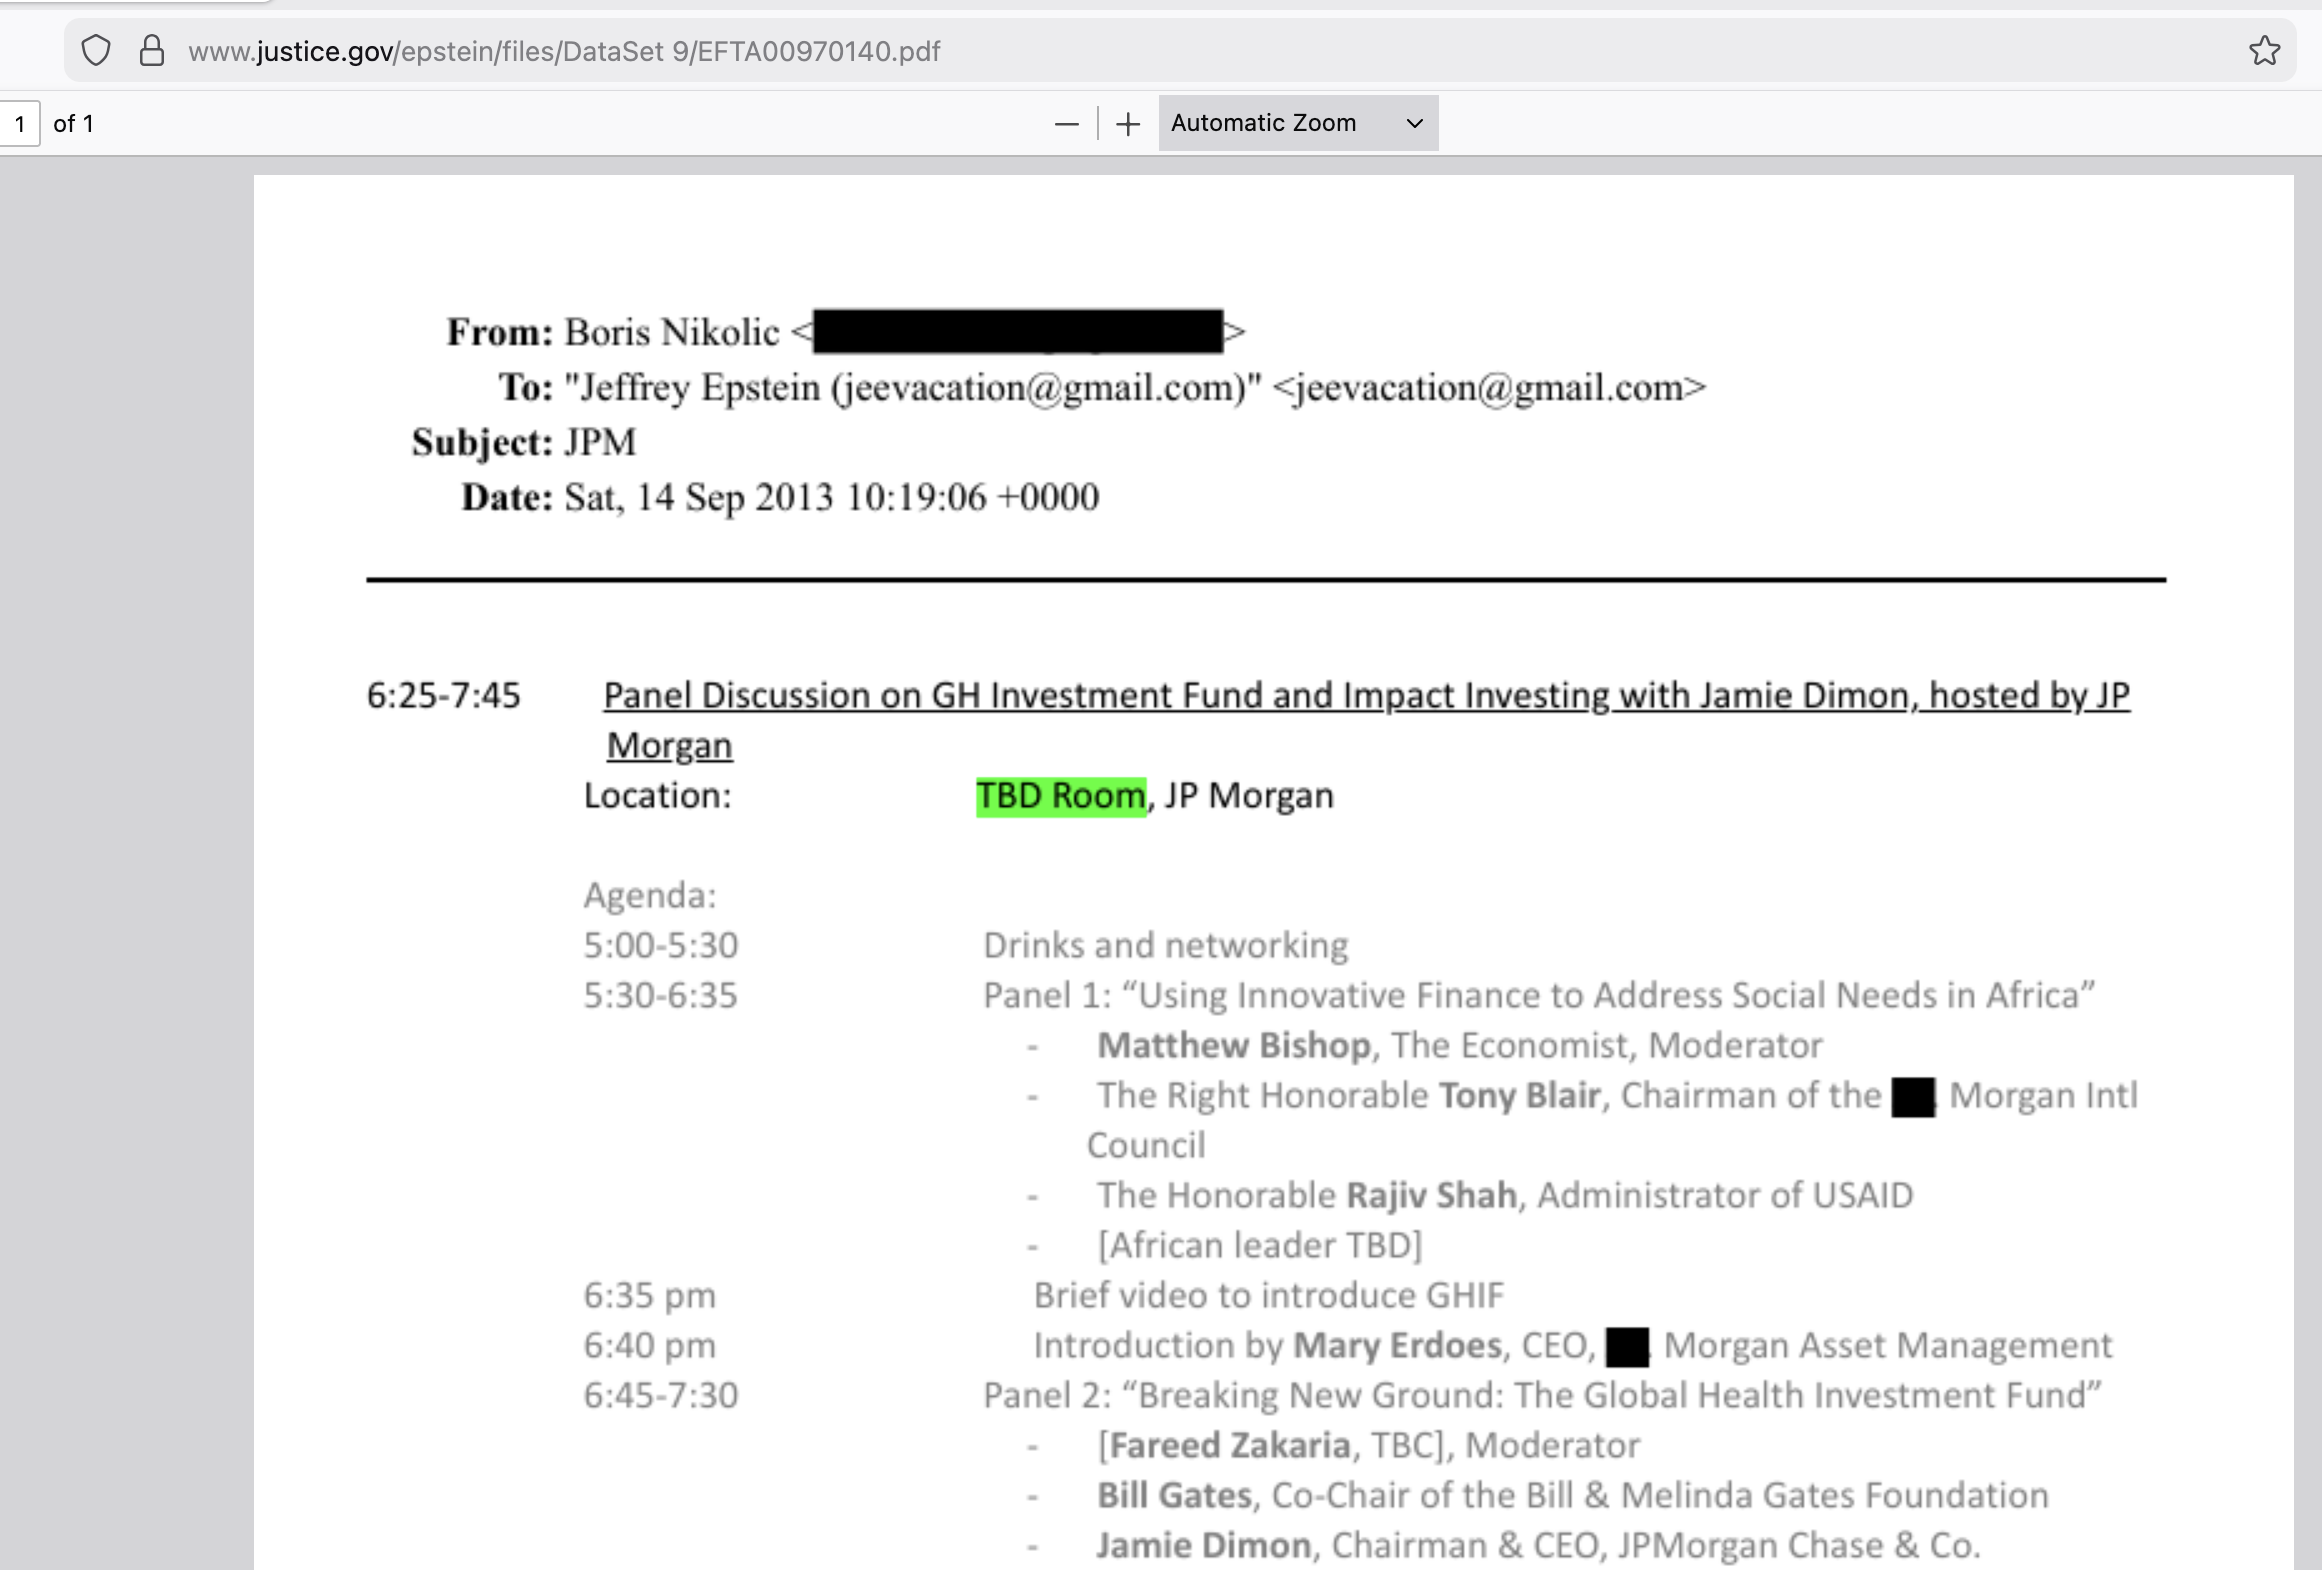Bookmark this page with the star icon

2264,51
